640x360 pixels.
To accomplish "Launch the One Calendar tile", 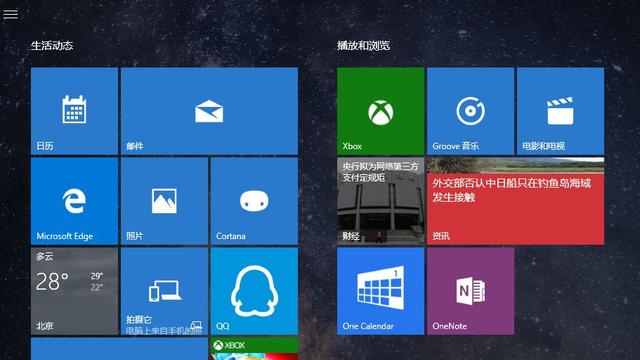I will point(380,291).
